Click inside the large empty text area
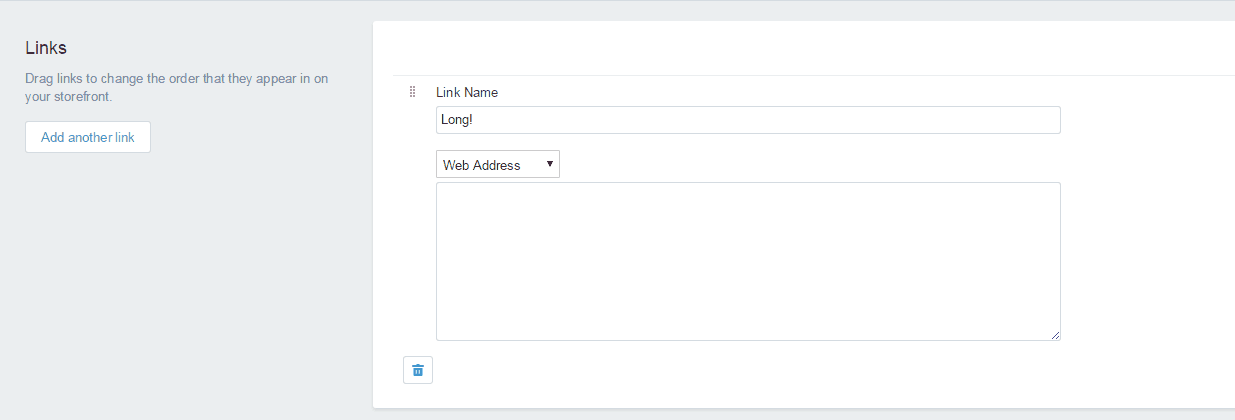 click(748, 261)
